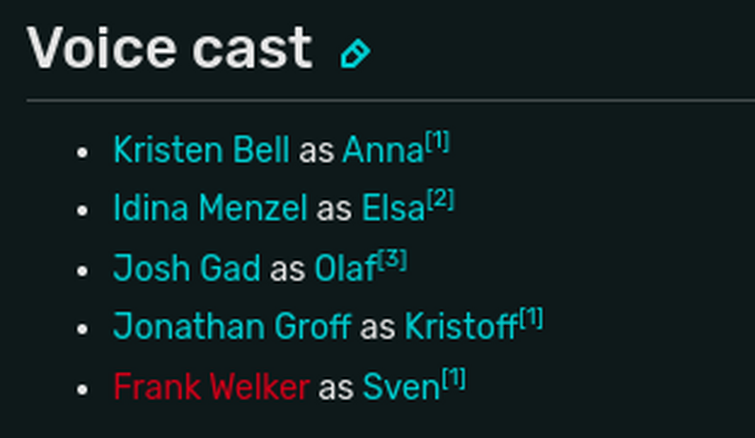Click reference [3] next to Olaf

(x=392, y=260)
